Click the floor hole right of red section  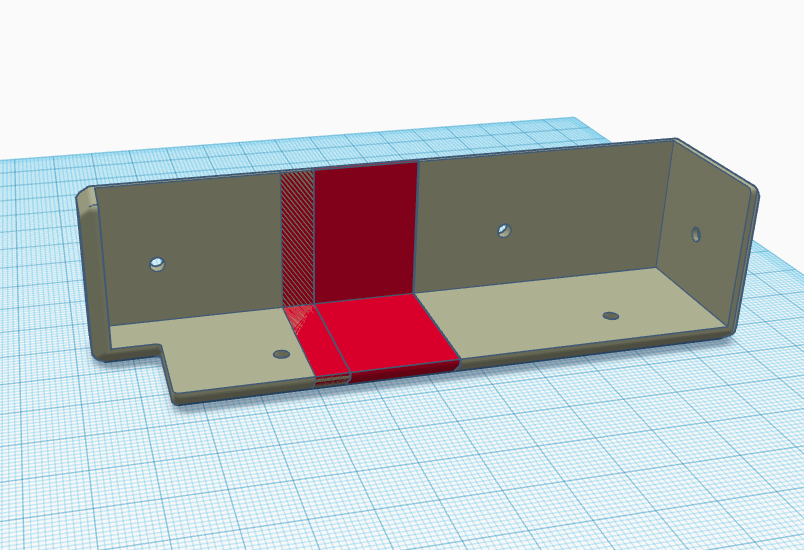tap(610, 316)
